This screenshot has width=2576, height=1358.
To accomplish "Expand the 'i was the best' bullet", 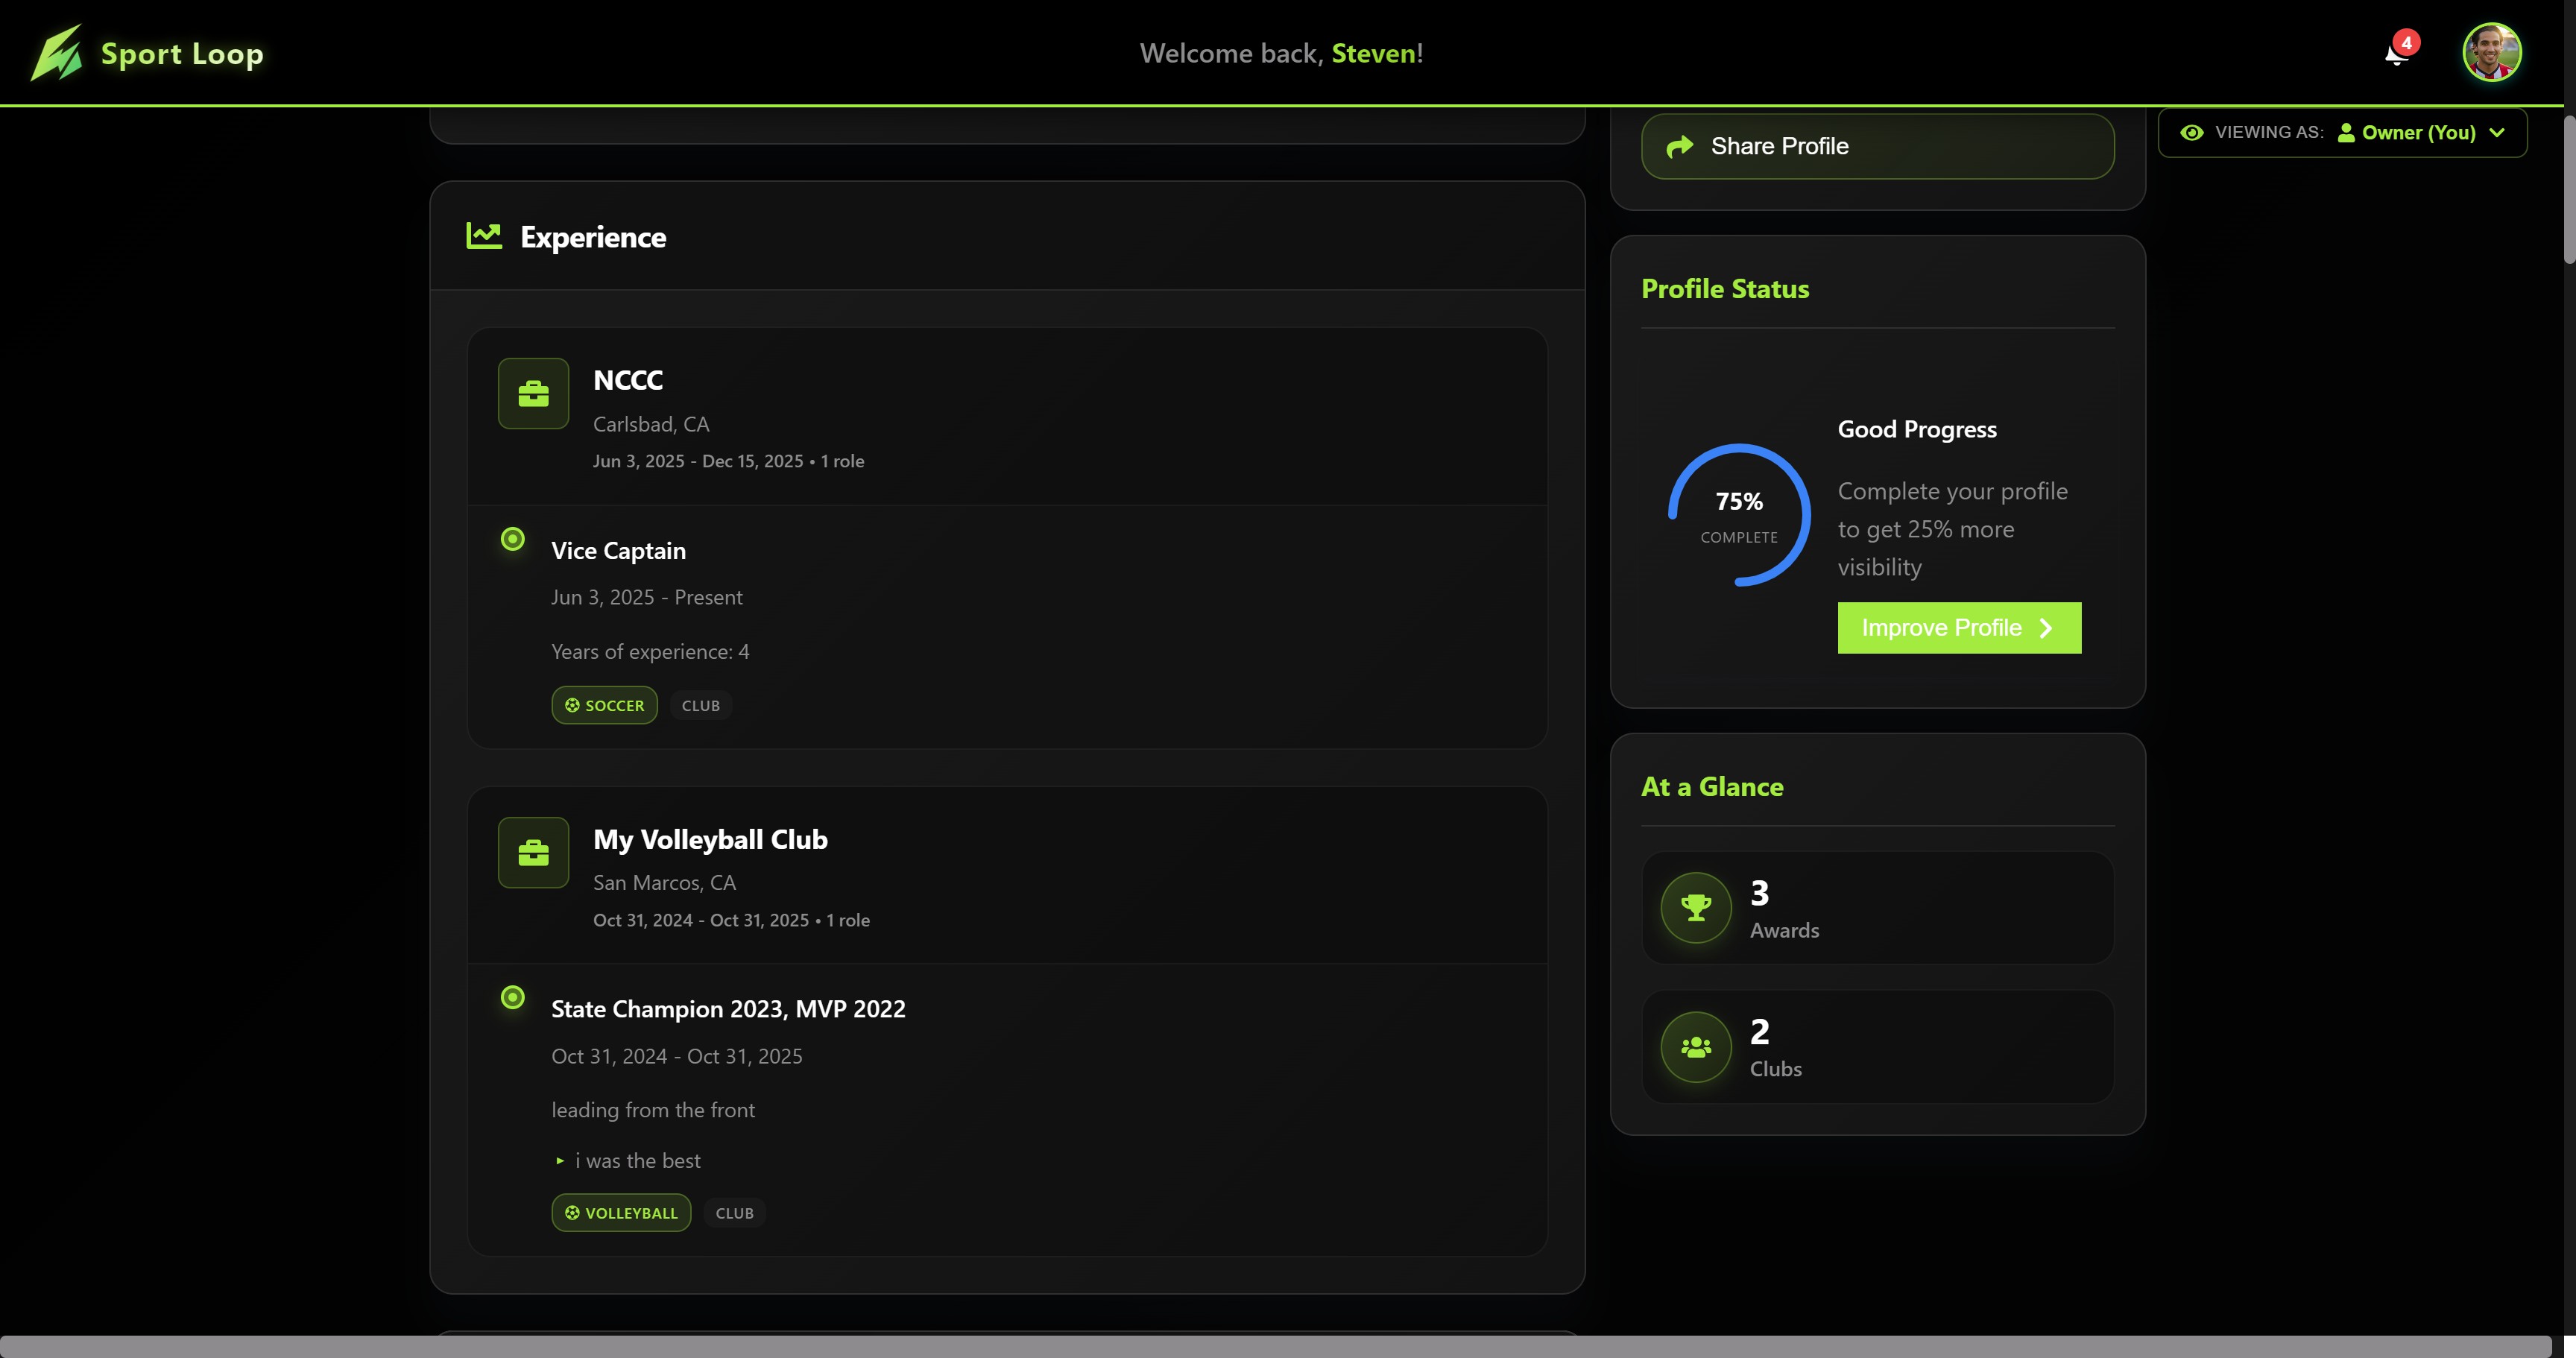I will [x=560, y=1161].
